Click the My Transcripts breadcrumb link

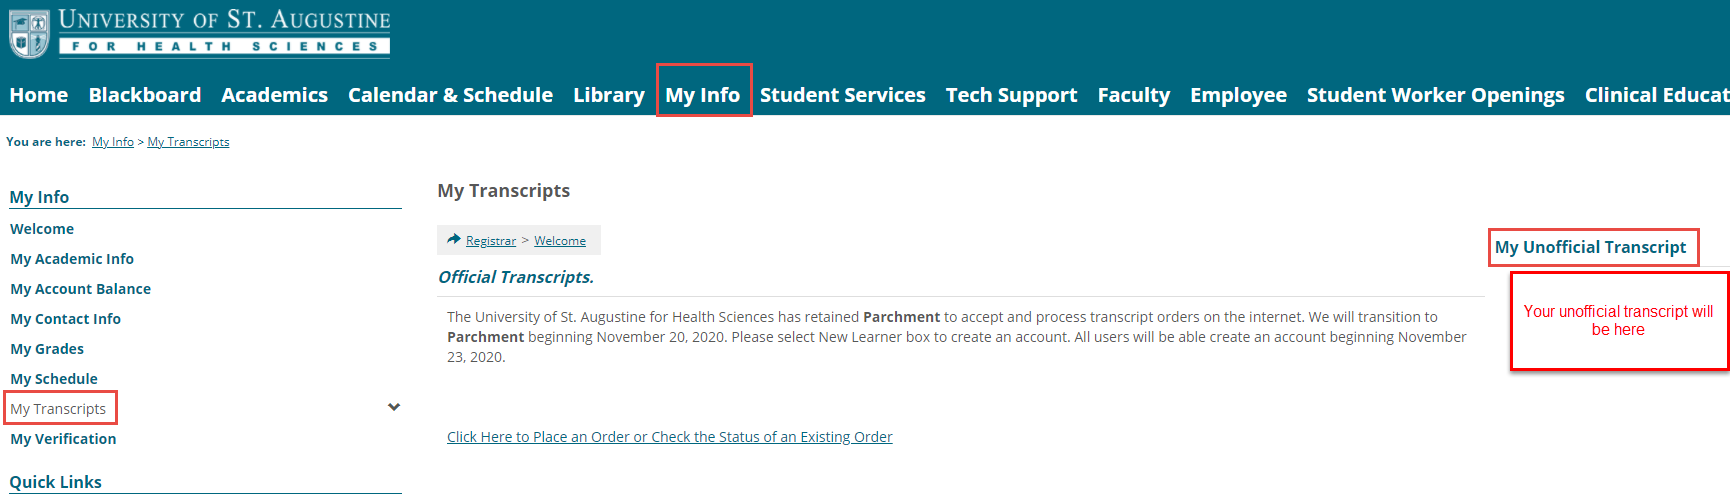click(188, 142)
